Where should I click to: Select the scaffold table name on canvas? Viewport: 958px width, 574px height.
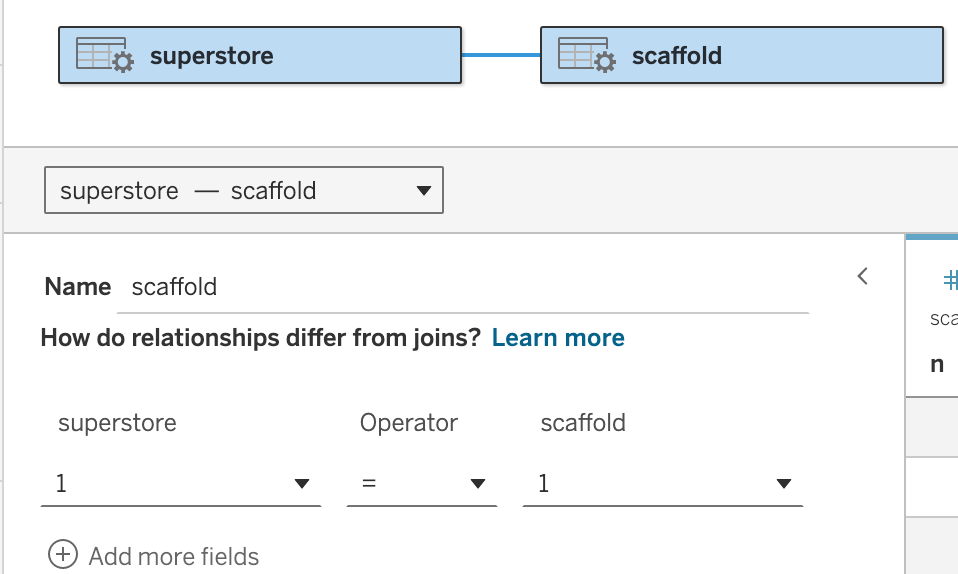[x=677, y=56]
